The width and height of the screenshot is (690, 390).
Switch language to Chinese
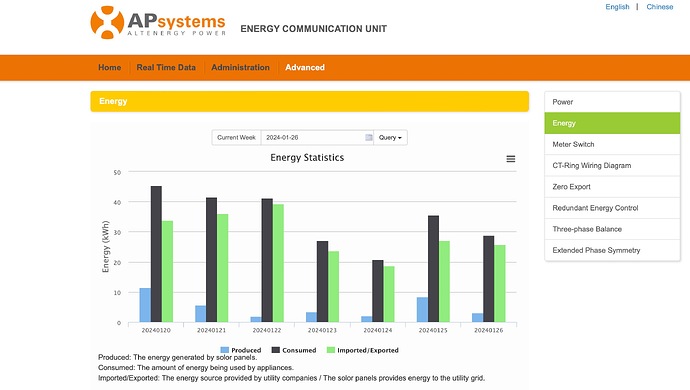pyautogui.click(x=660, y=7)
